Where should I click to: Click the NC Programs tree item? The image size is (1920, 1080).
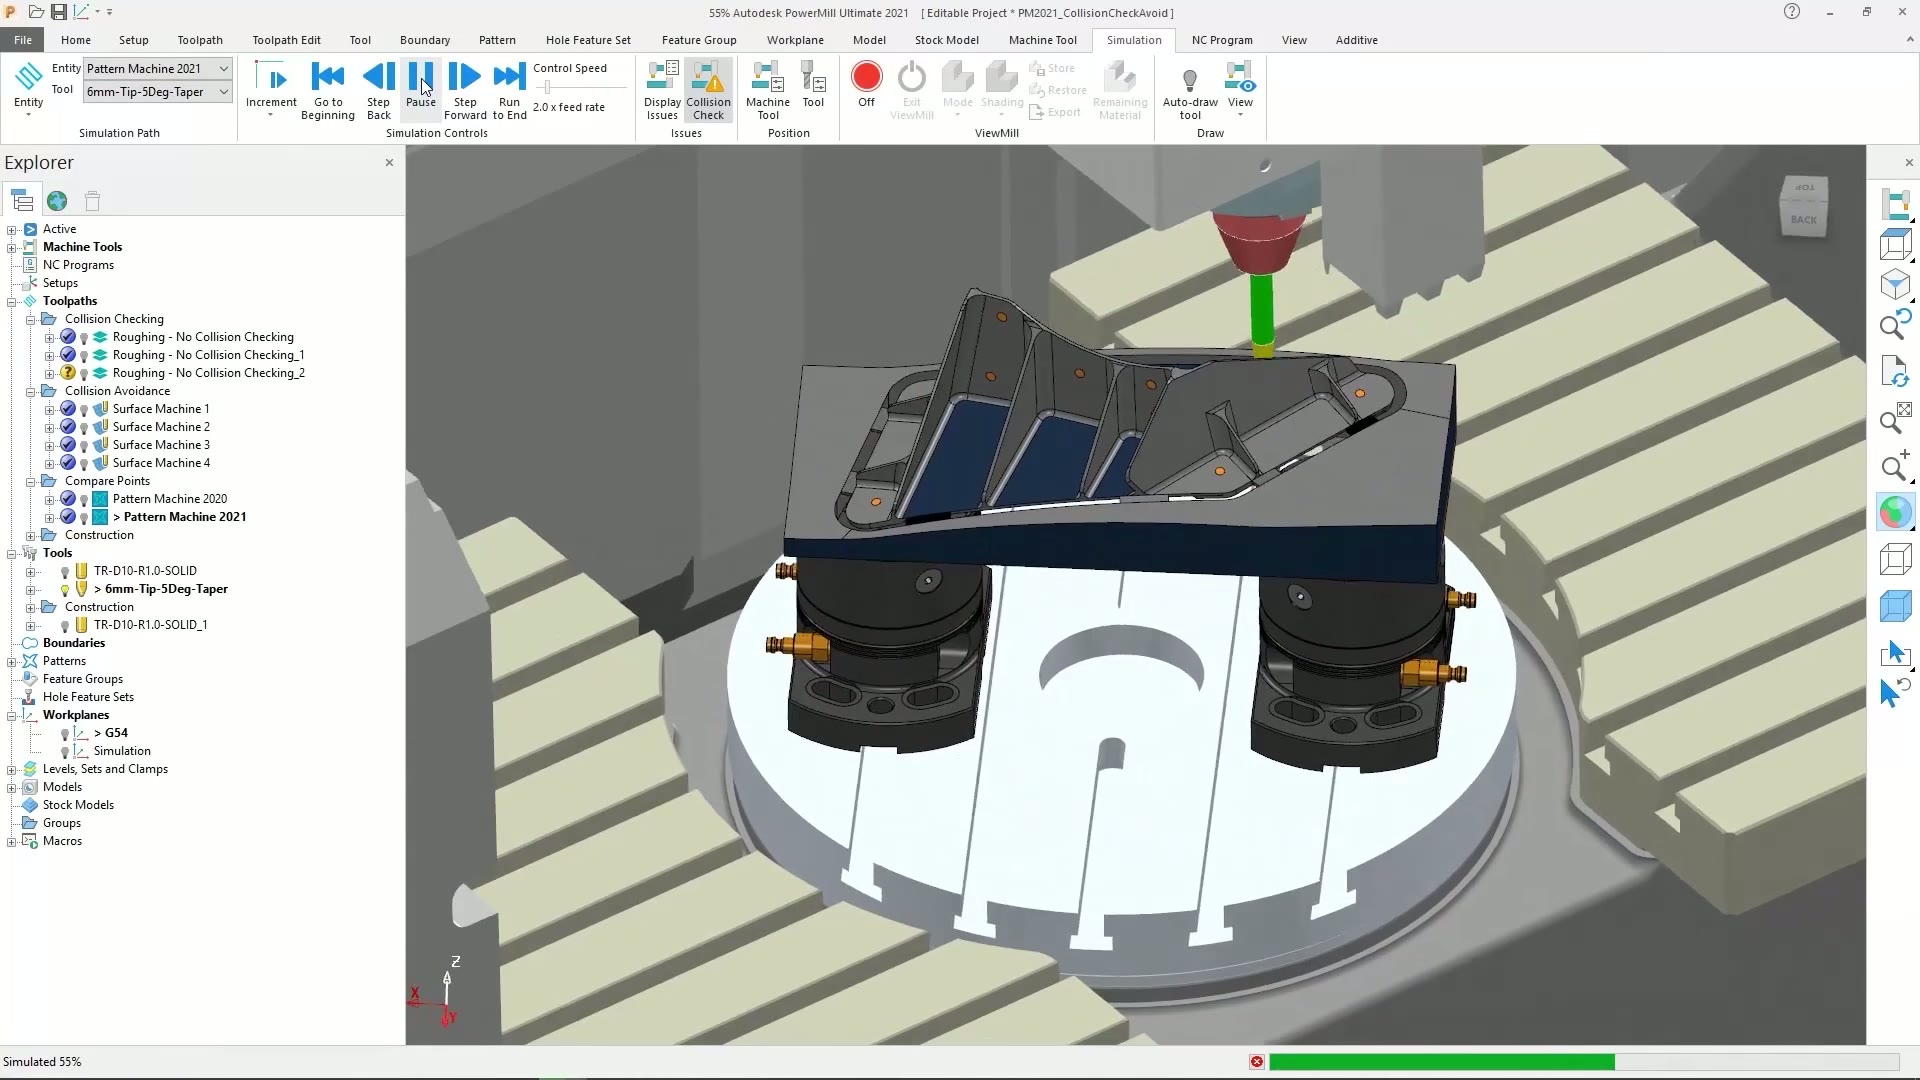(78, 265)
